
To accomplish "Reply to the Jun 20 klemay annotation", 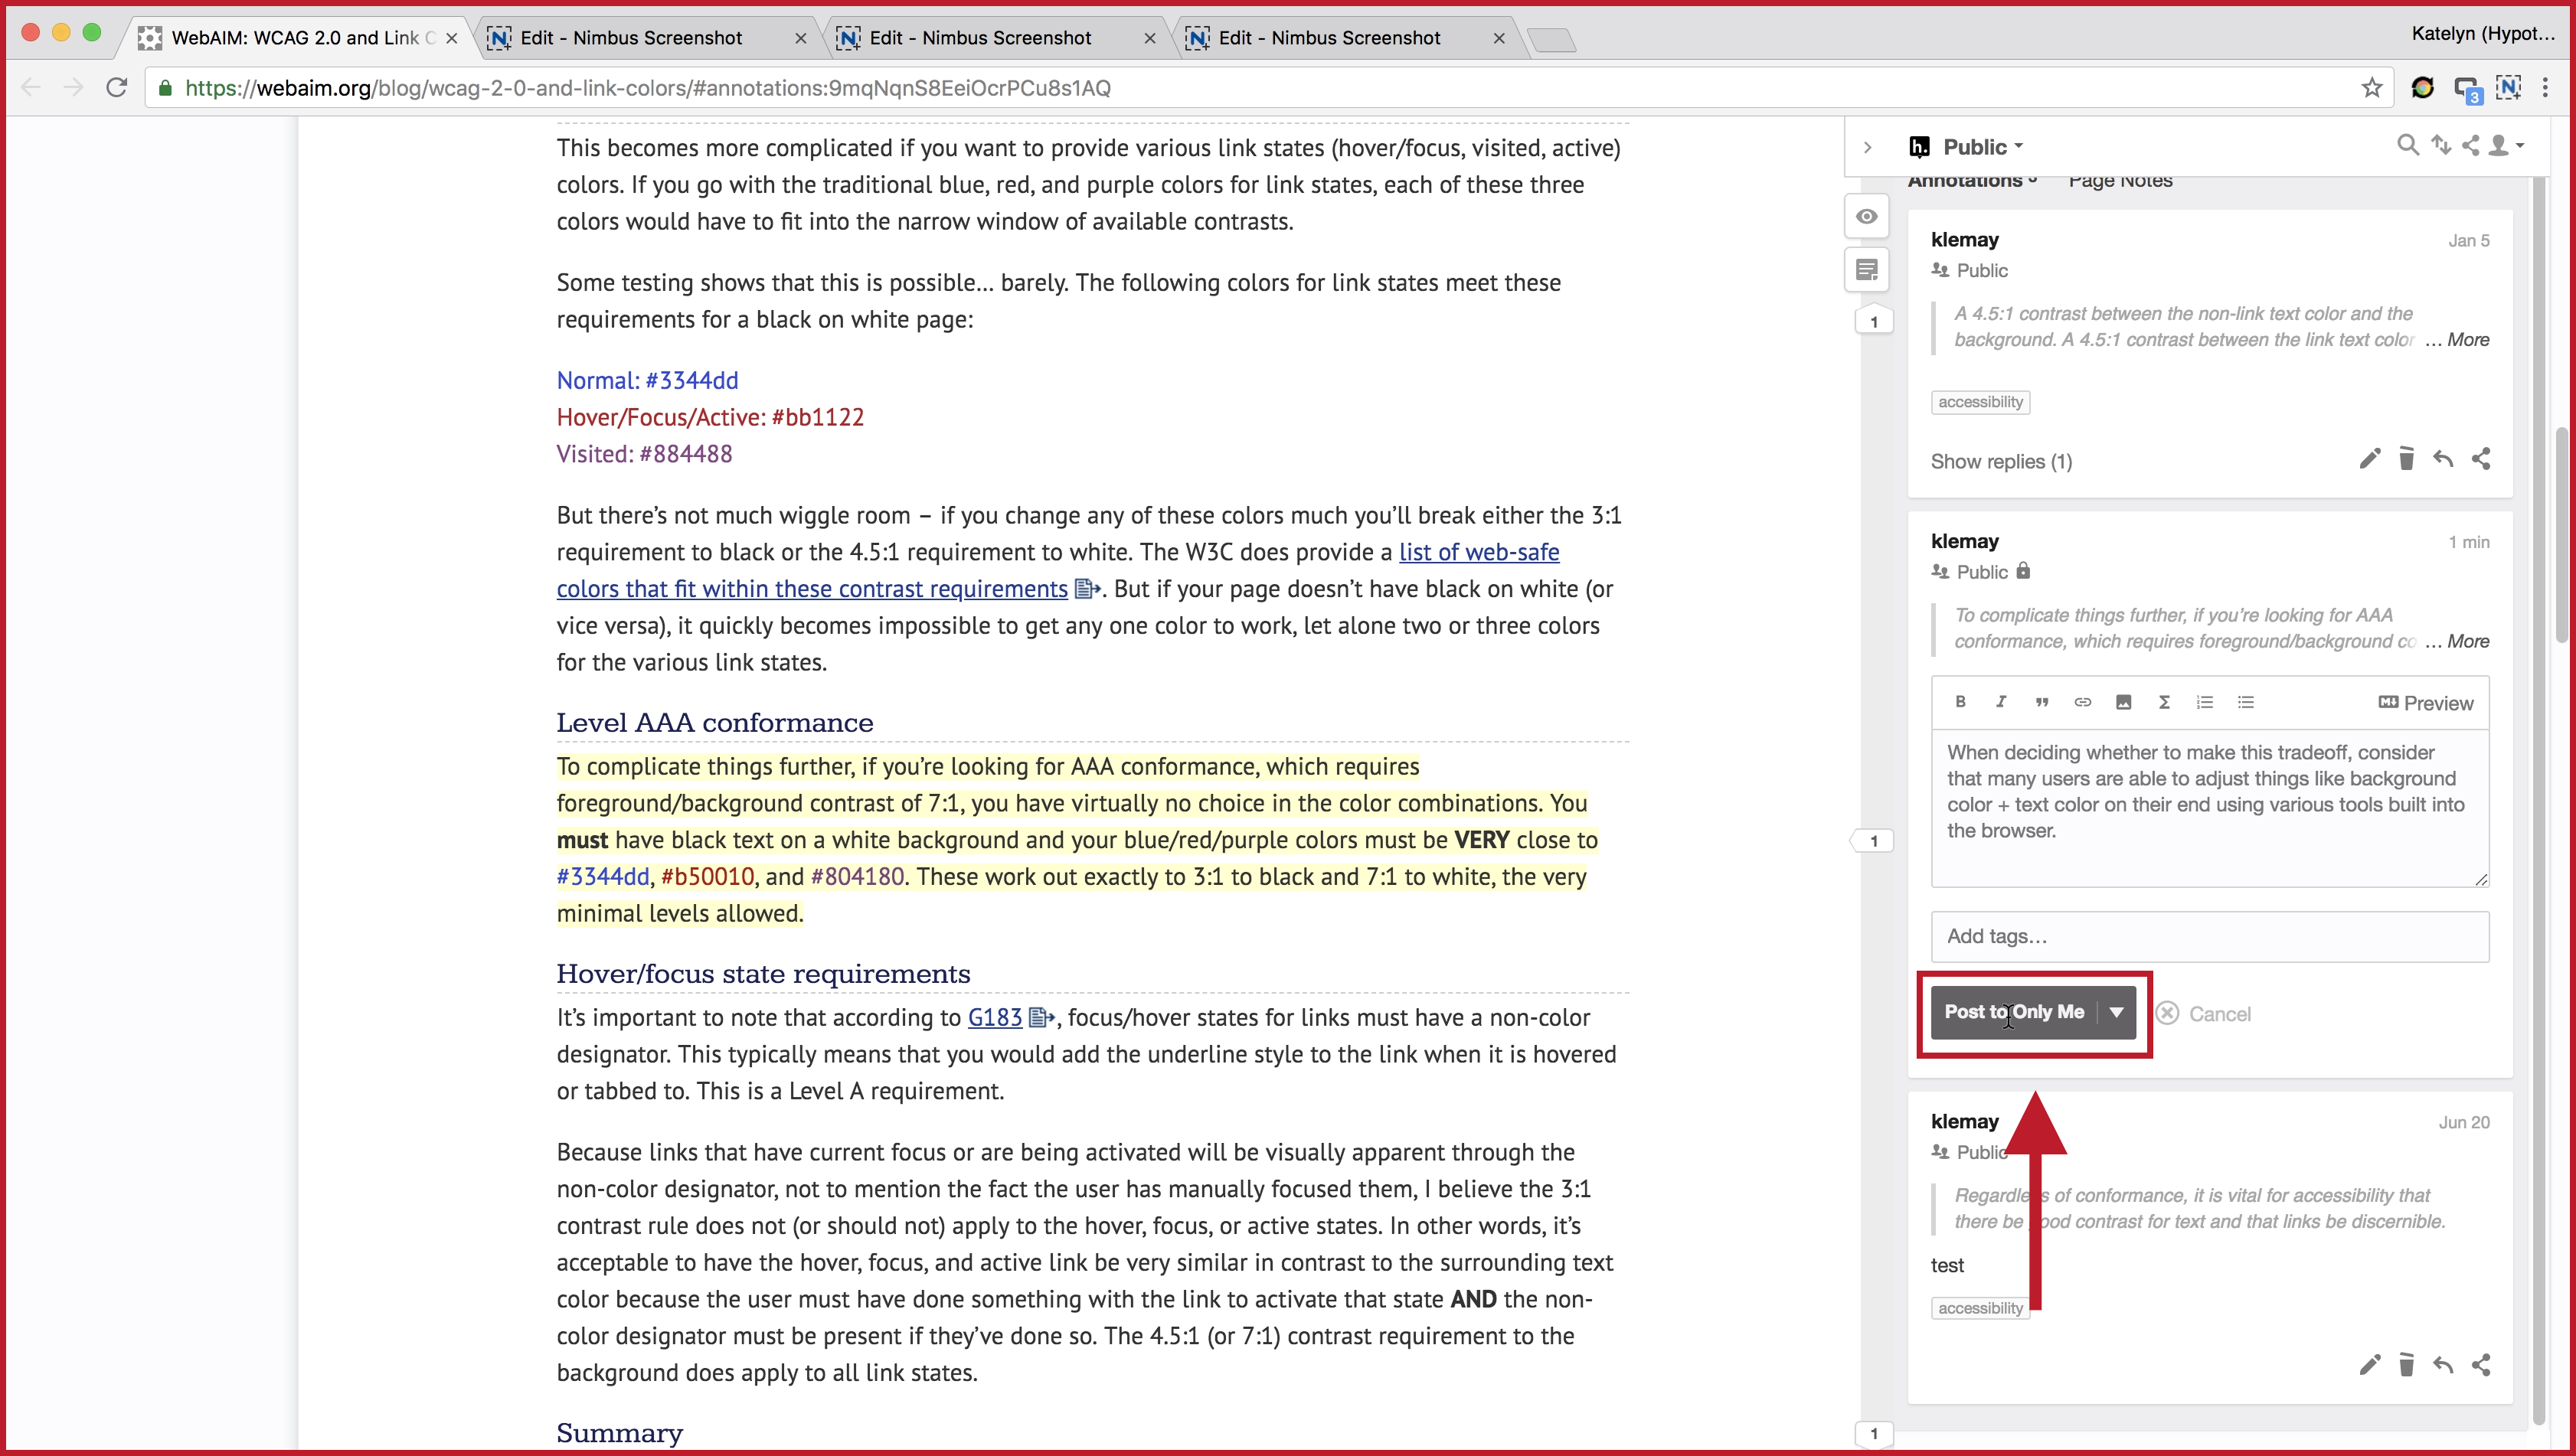I will coord(2443,1365).
